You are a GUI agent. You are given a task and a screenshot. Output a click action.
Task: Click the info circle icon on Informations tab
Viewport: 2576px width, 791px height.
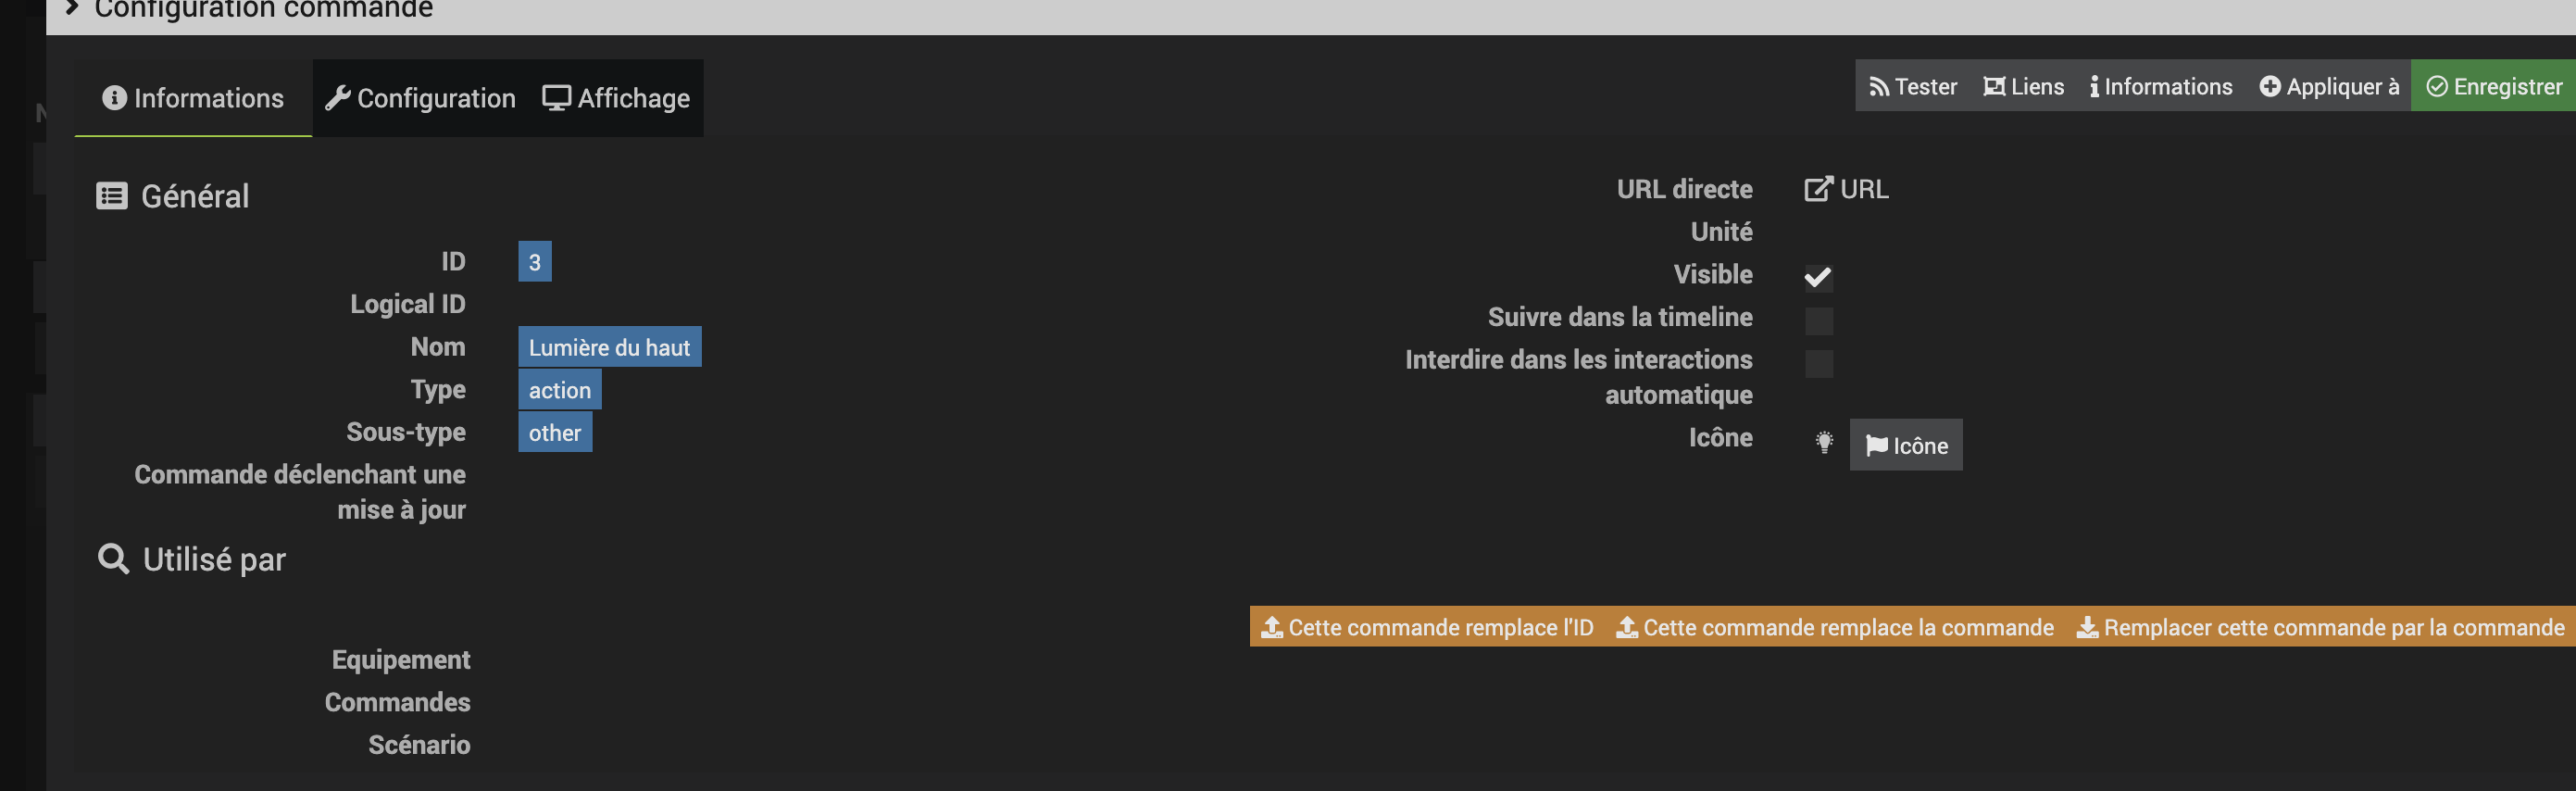[x=115, y=98]
